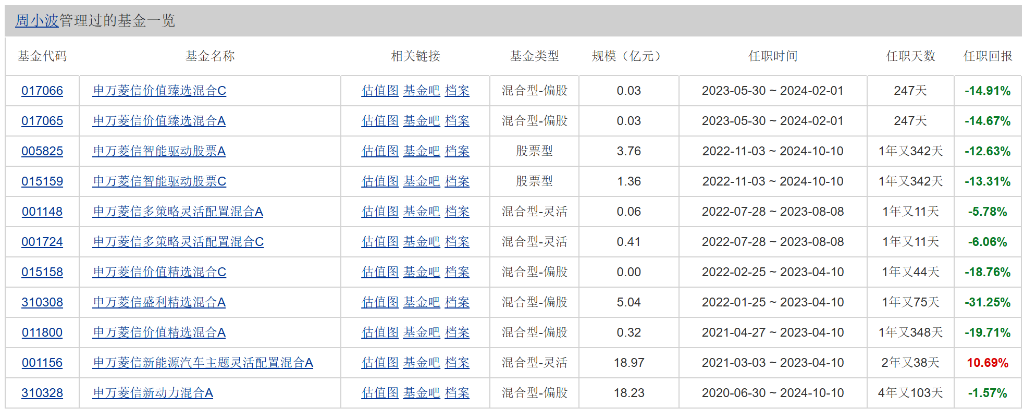1024x412 pixels.
Task: View 估值图 for 申万菱信盛利精选混合A
Action: [x=380, y=302]
